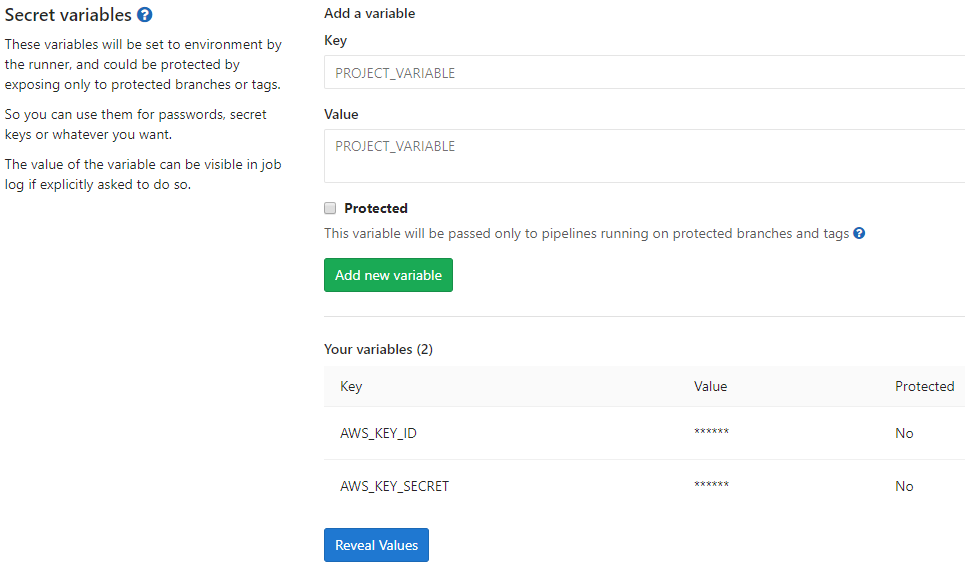Click the Protected checkbox label text
965x572 pixels.
[376, 209]
